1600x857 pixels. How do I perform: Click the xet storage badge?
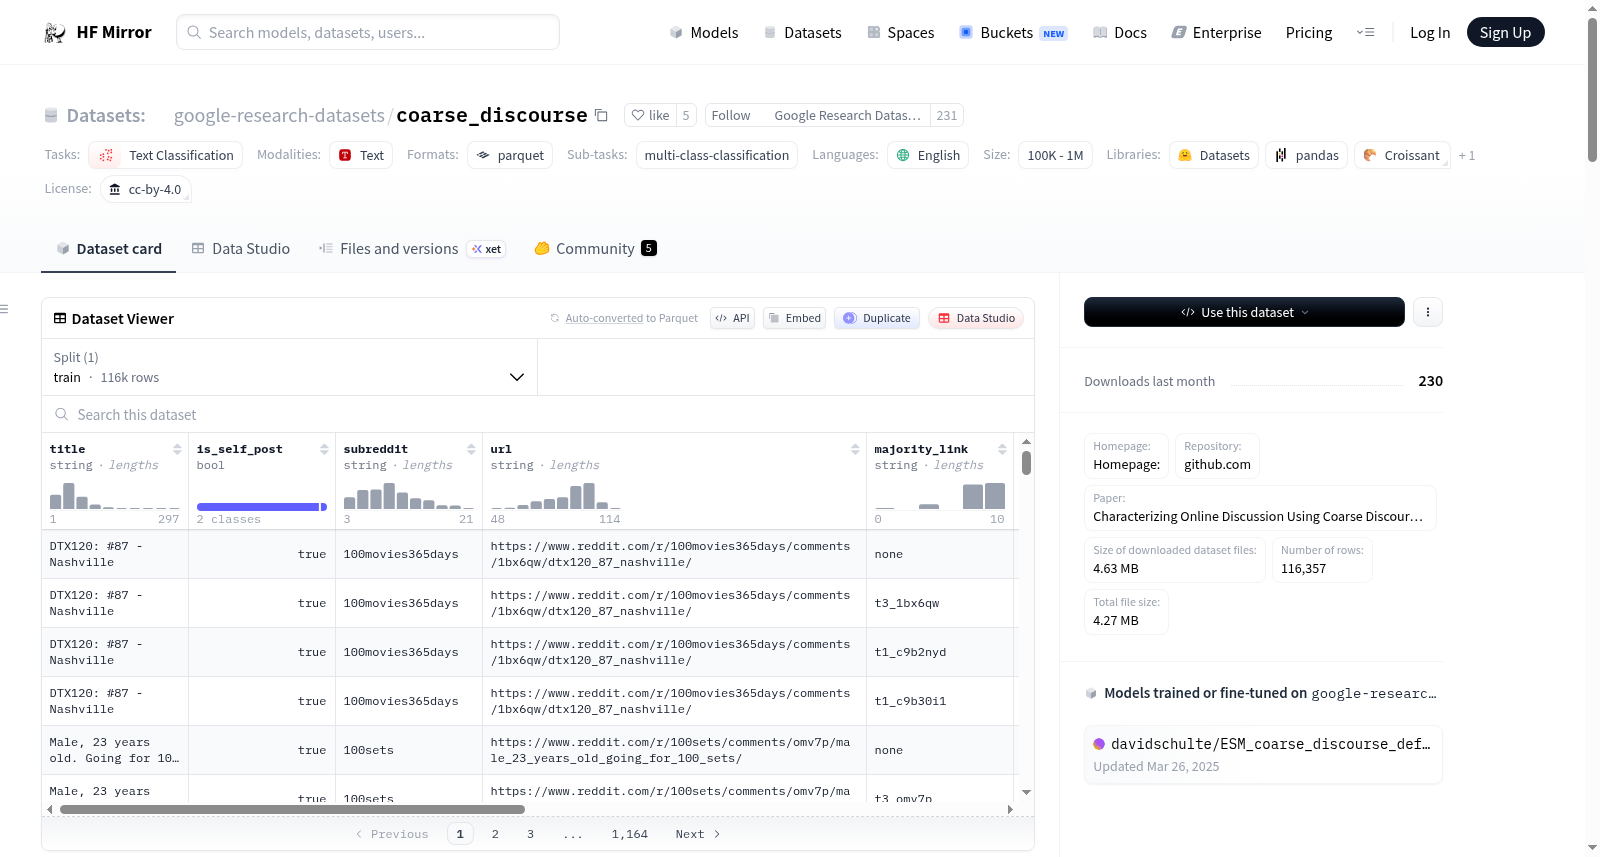[x=487, y=249]
